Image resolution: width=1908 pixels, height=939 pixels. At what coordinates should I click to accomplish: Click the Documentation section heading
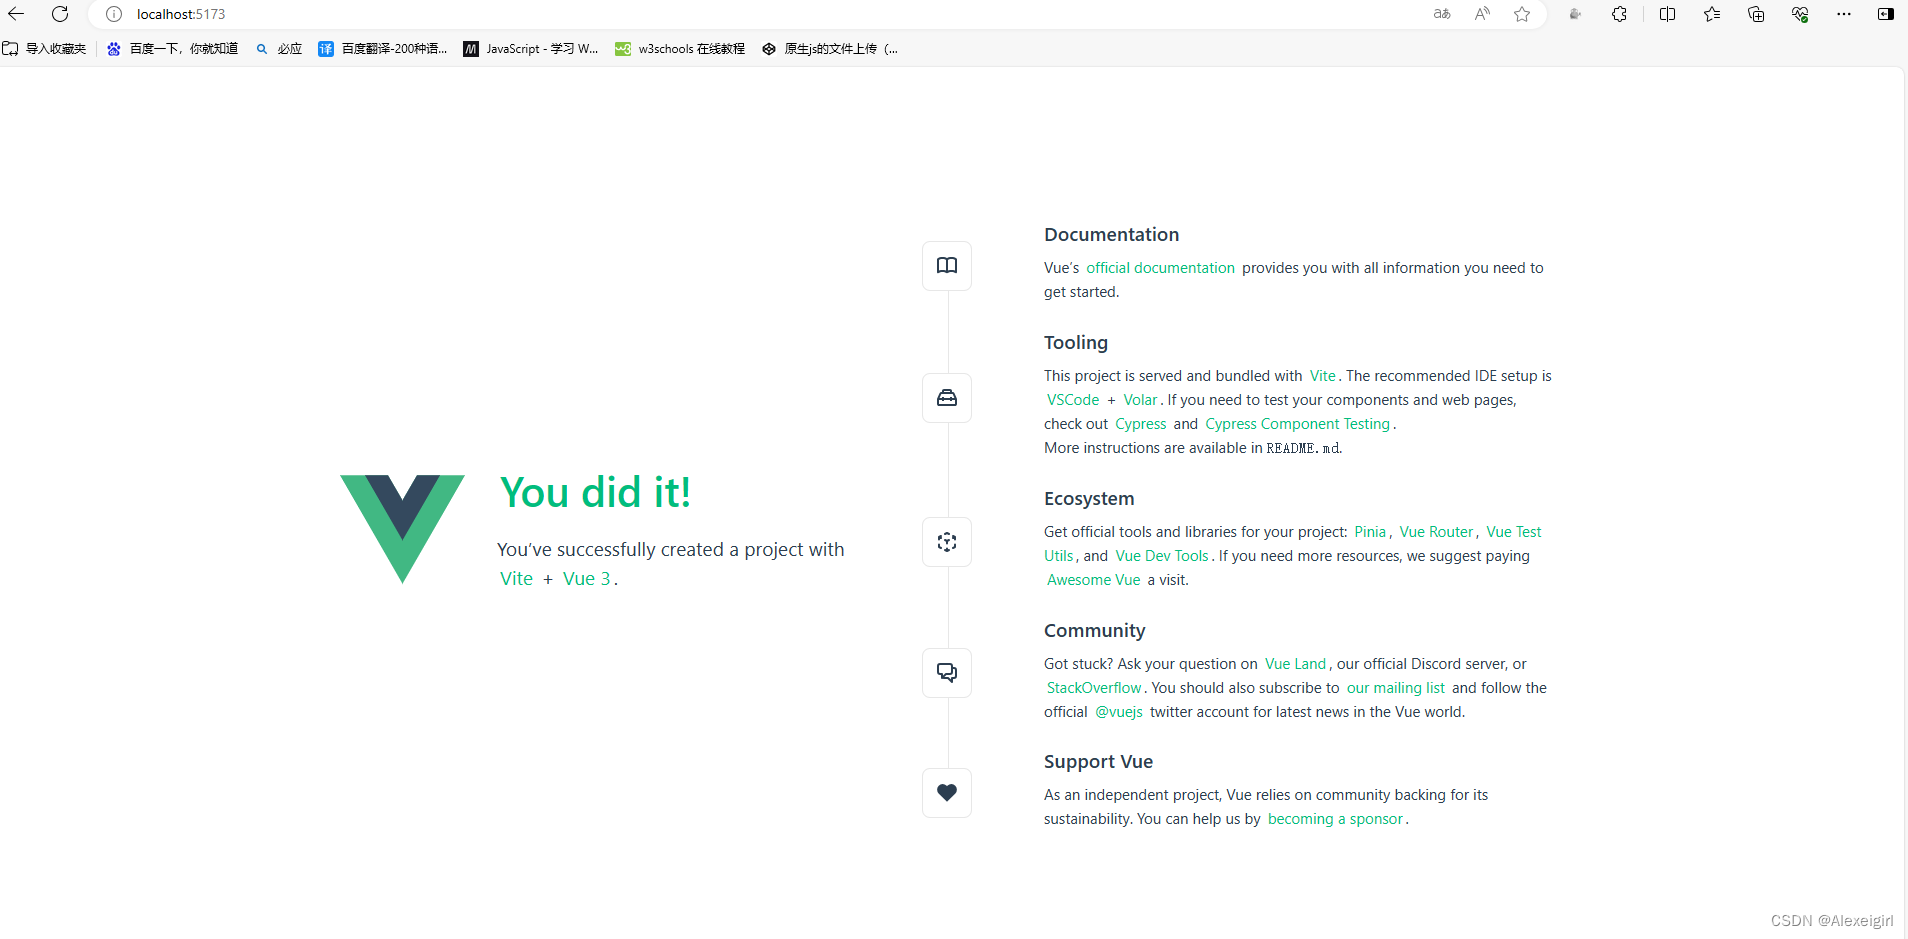[x=1111, y=235]
